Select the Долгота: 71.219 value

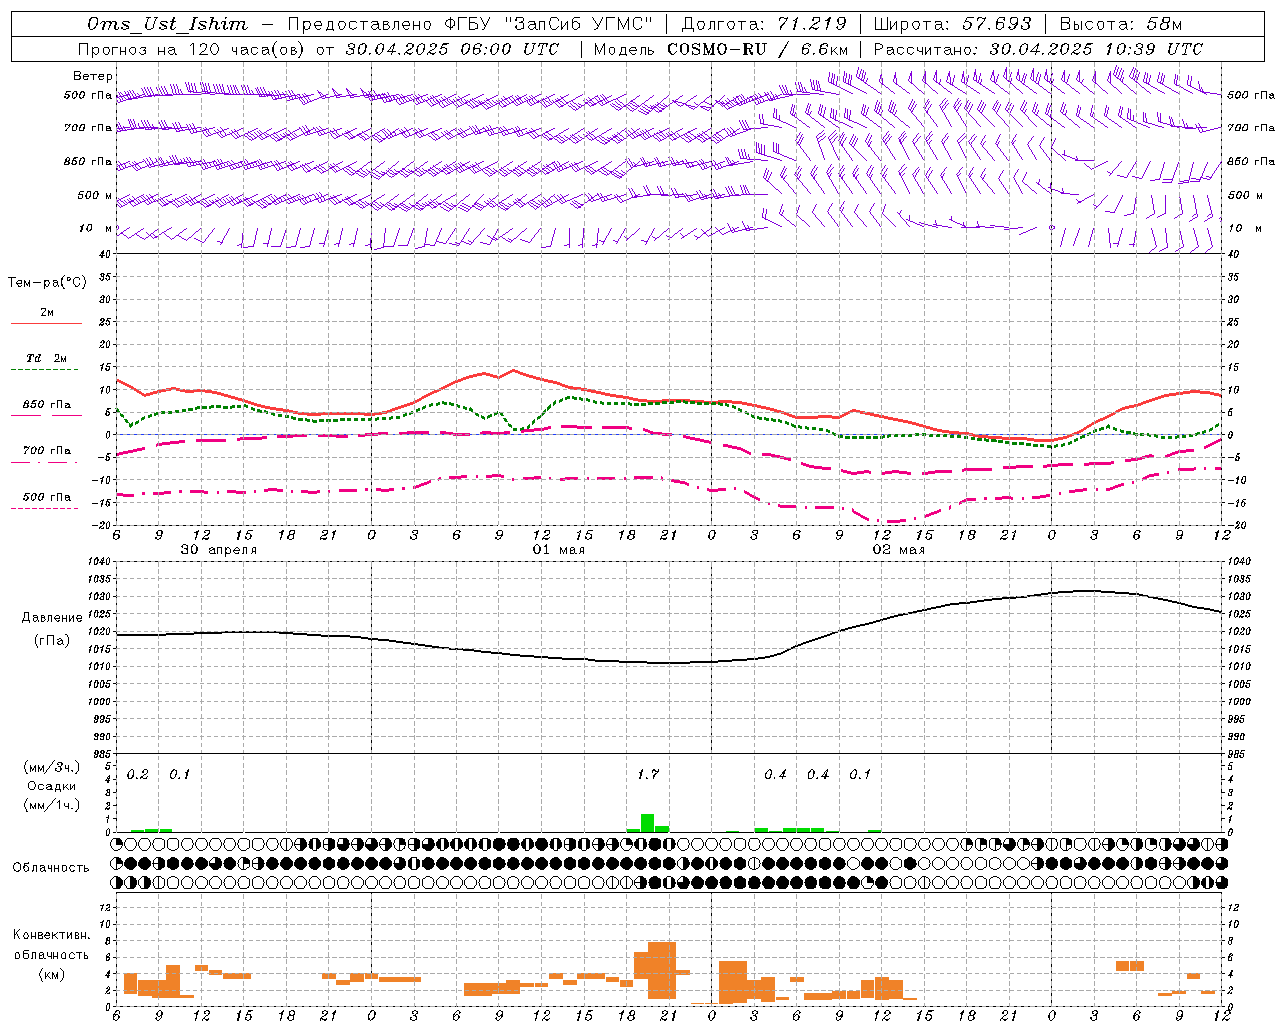click(763, 24)
